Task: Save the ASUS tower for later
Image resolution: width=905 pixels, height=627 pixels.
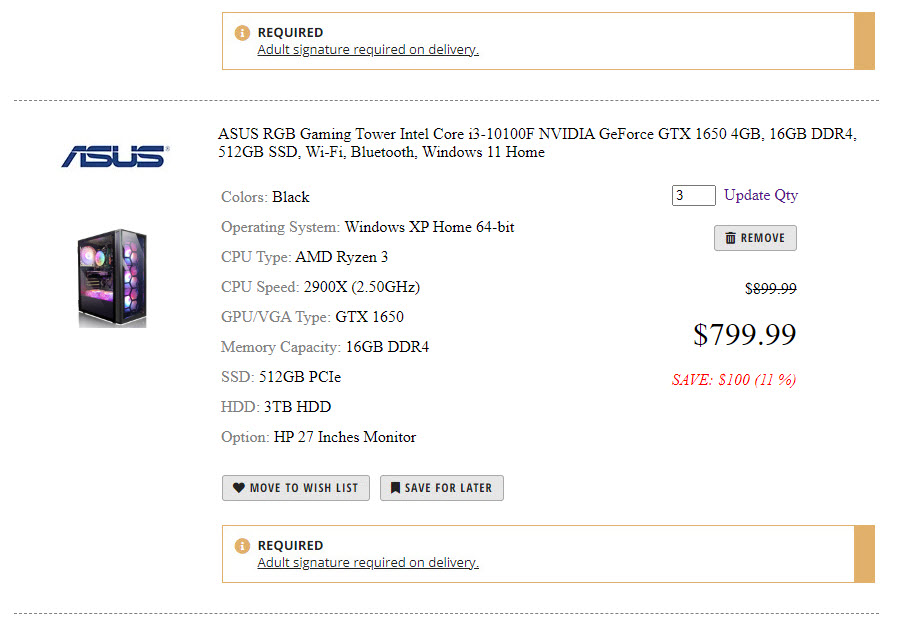Action: pyautogui.click(x=442, y=488)
